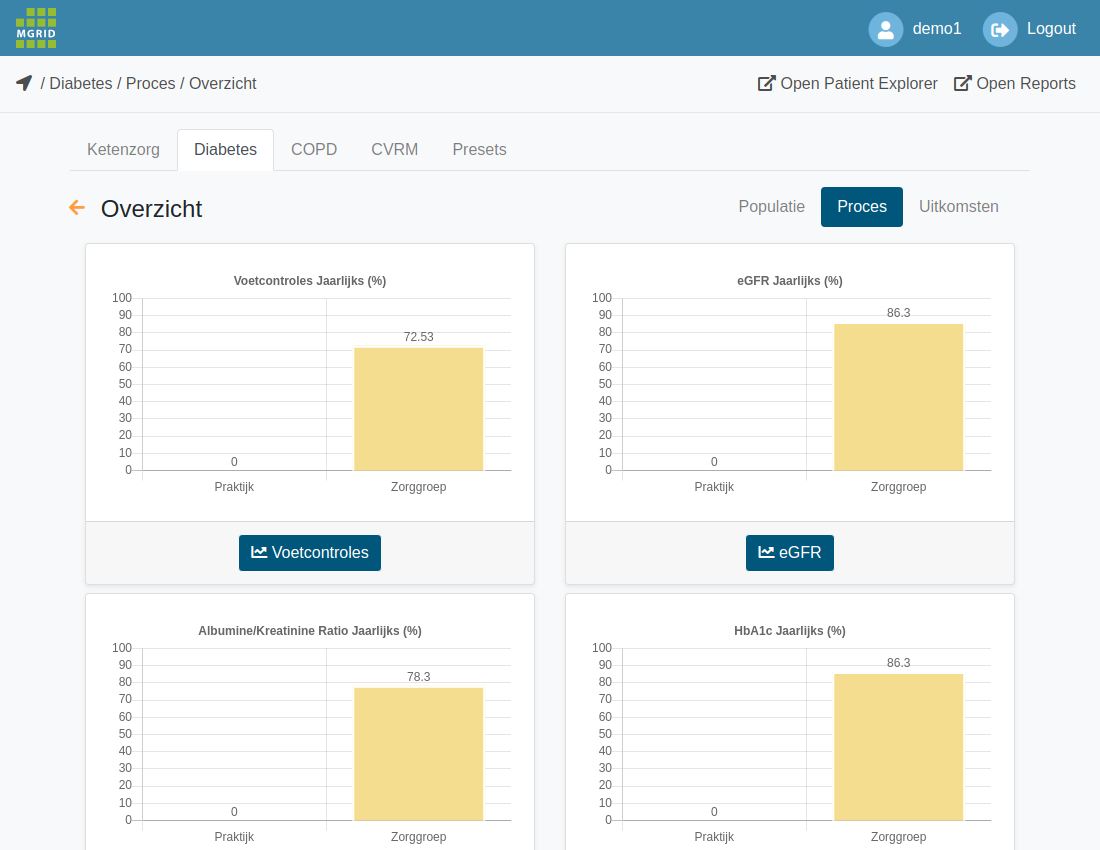Click the Voetcontroles Jaarlijks (%) chart title
Viewport: 1100px width, 850px height.
click(x=309, y=281)
